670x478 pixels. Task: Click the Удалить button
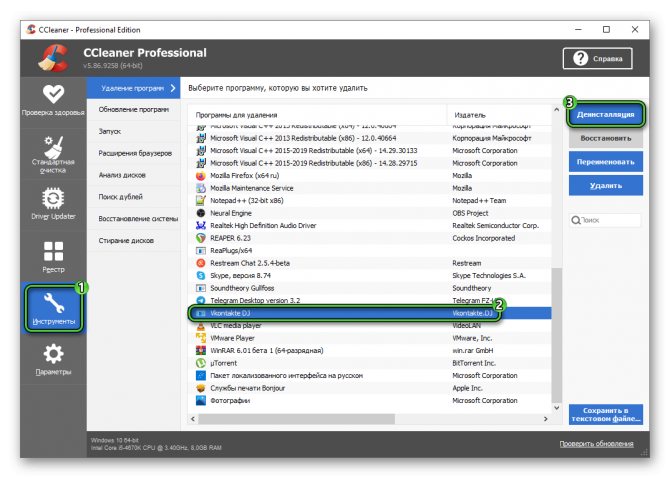point(605,185)
